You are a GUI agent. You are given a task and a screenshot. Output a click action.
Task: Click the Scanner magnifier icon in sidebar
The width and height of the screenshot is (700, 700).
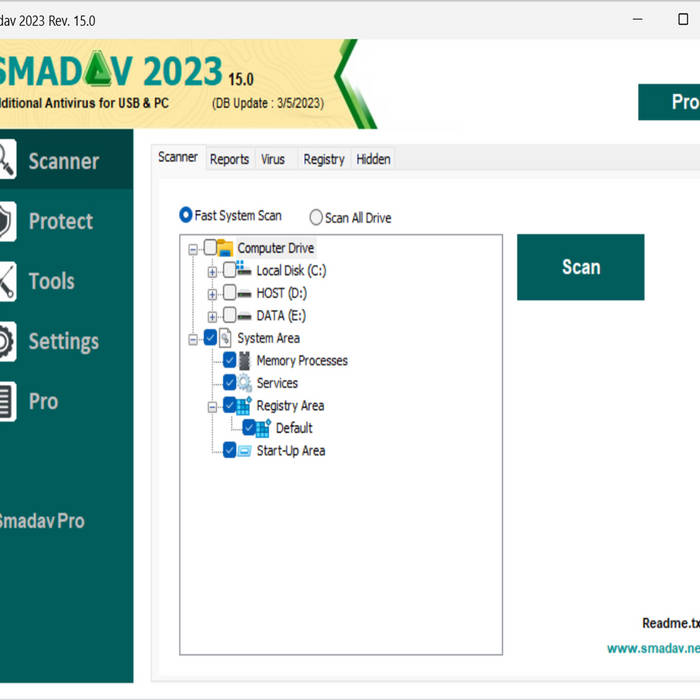click(6, 161)
